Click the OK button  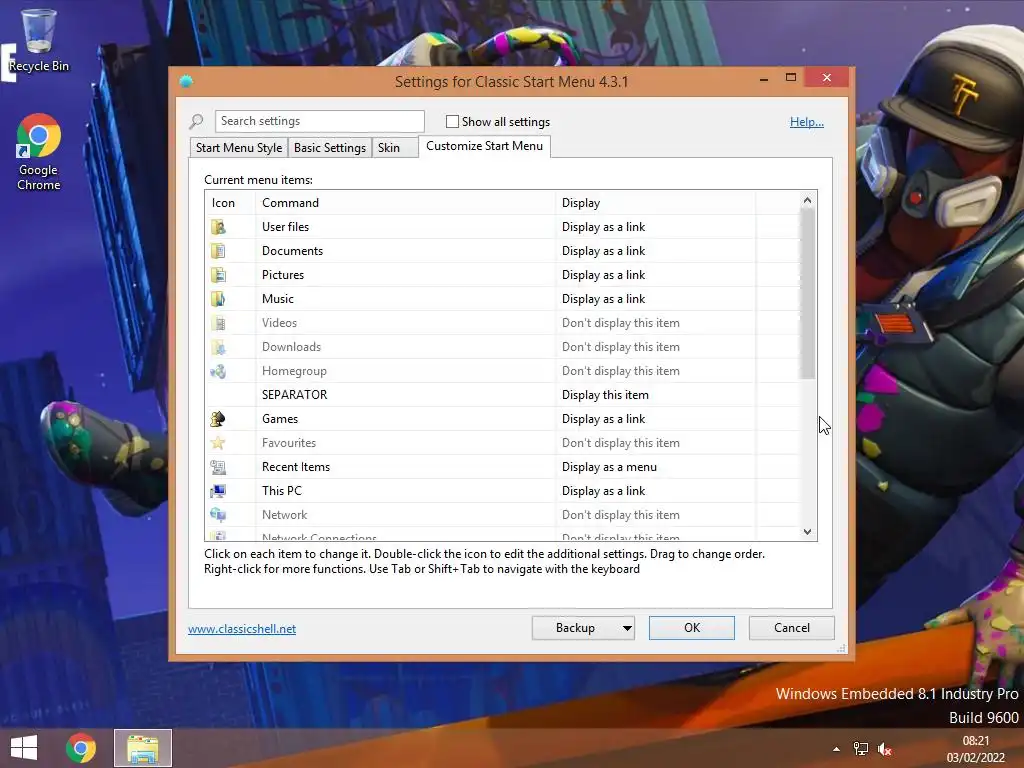point(692,628)
